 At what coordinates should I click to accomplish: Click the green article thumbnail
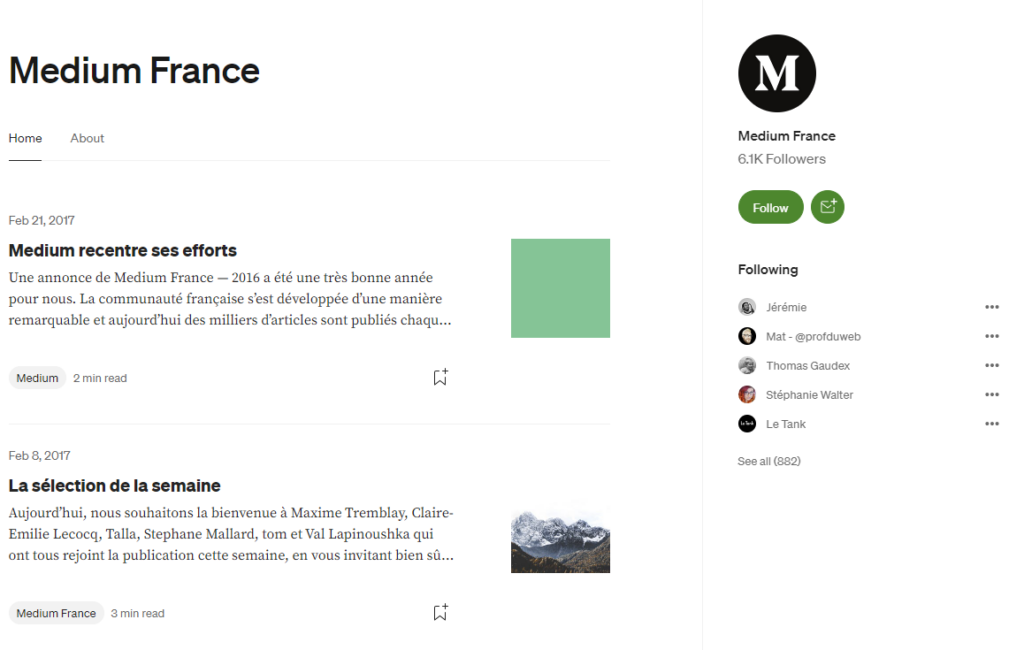[x=560, y=288]
